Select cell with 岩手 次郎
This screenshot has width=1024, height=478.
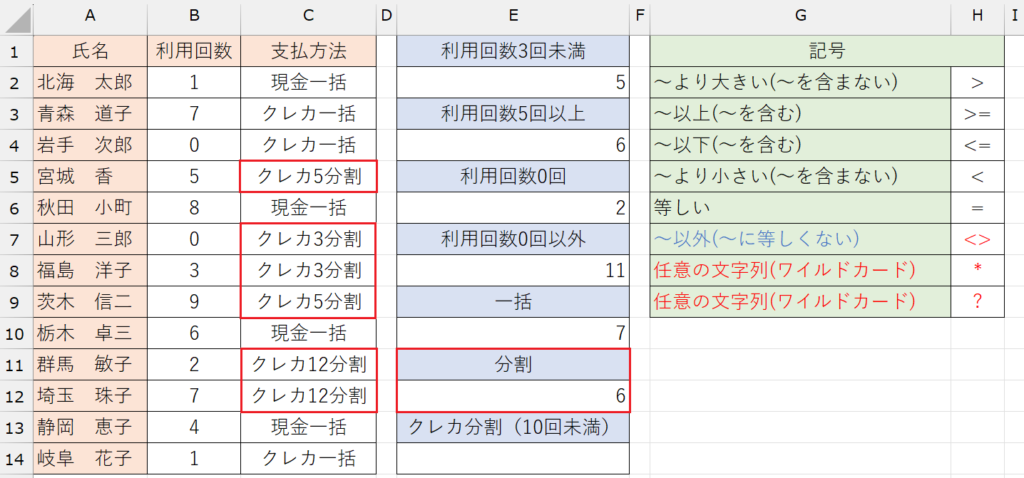click(91, 145)
